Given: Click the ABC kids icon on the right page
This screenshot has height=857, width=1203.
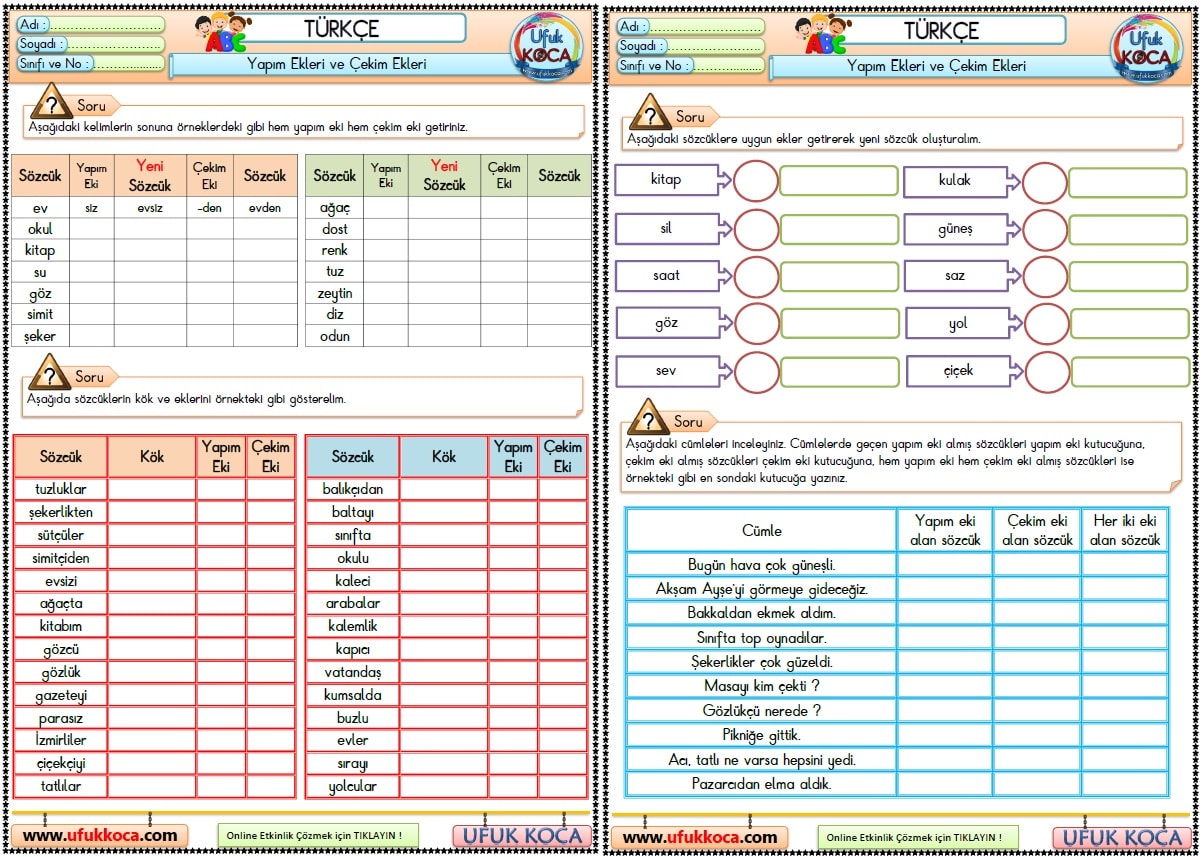Looking at the screenshot, I should (x=825, y=35).
